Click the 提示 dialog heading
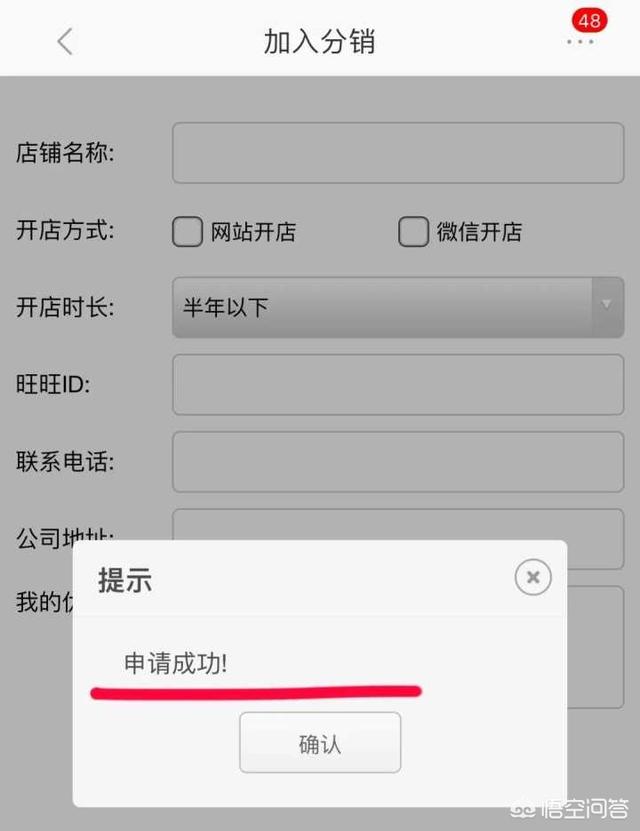Viewport: 640px width, 831px height. [x=125, y=579]
